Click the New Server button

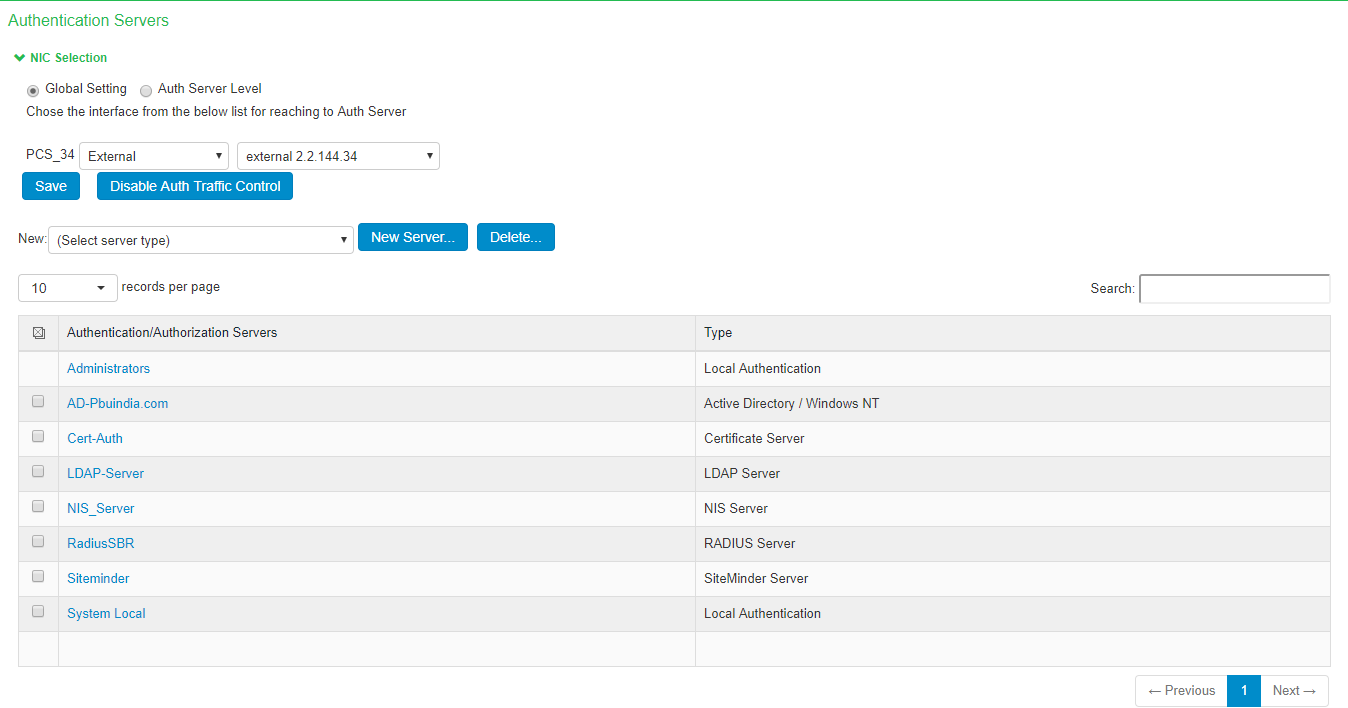[x=412, y=236]
